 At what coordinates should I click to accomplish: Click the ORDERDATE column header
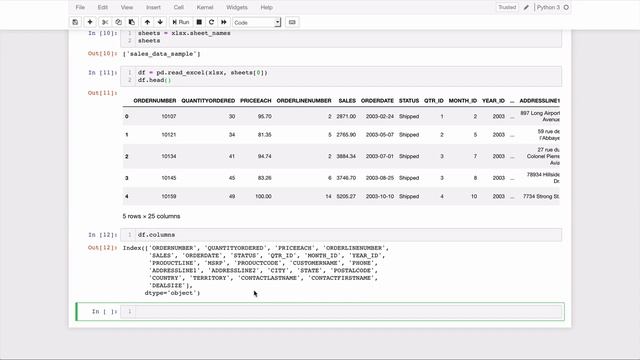(x=377, y=100)
